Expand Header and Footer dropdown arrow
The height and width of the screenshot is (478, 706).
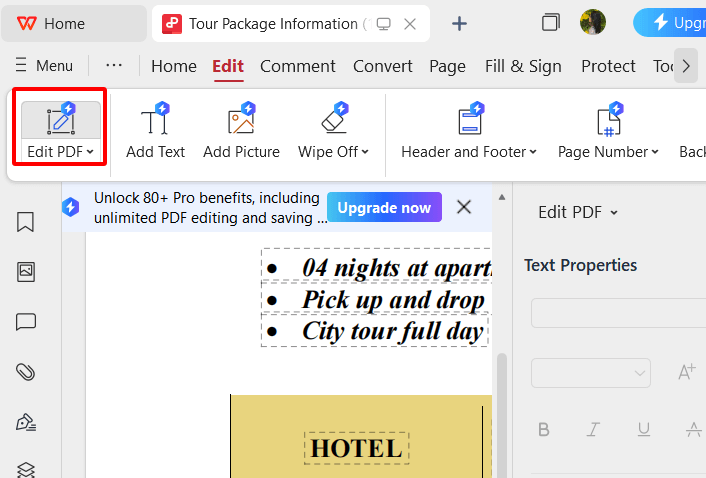(533, 152)
